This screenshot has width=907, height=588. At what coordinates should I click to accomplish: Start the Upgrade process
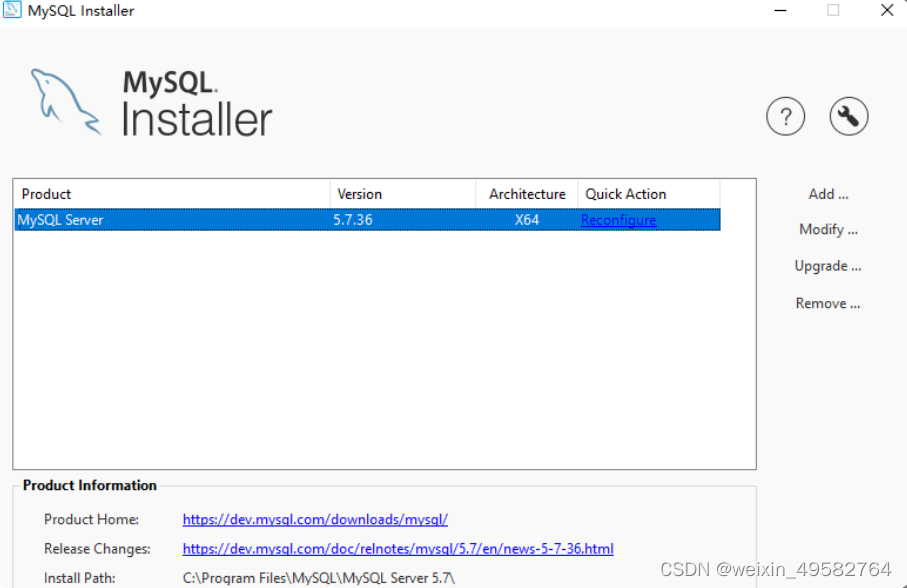click(828, 266)
